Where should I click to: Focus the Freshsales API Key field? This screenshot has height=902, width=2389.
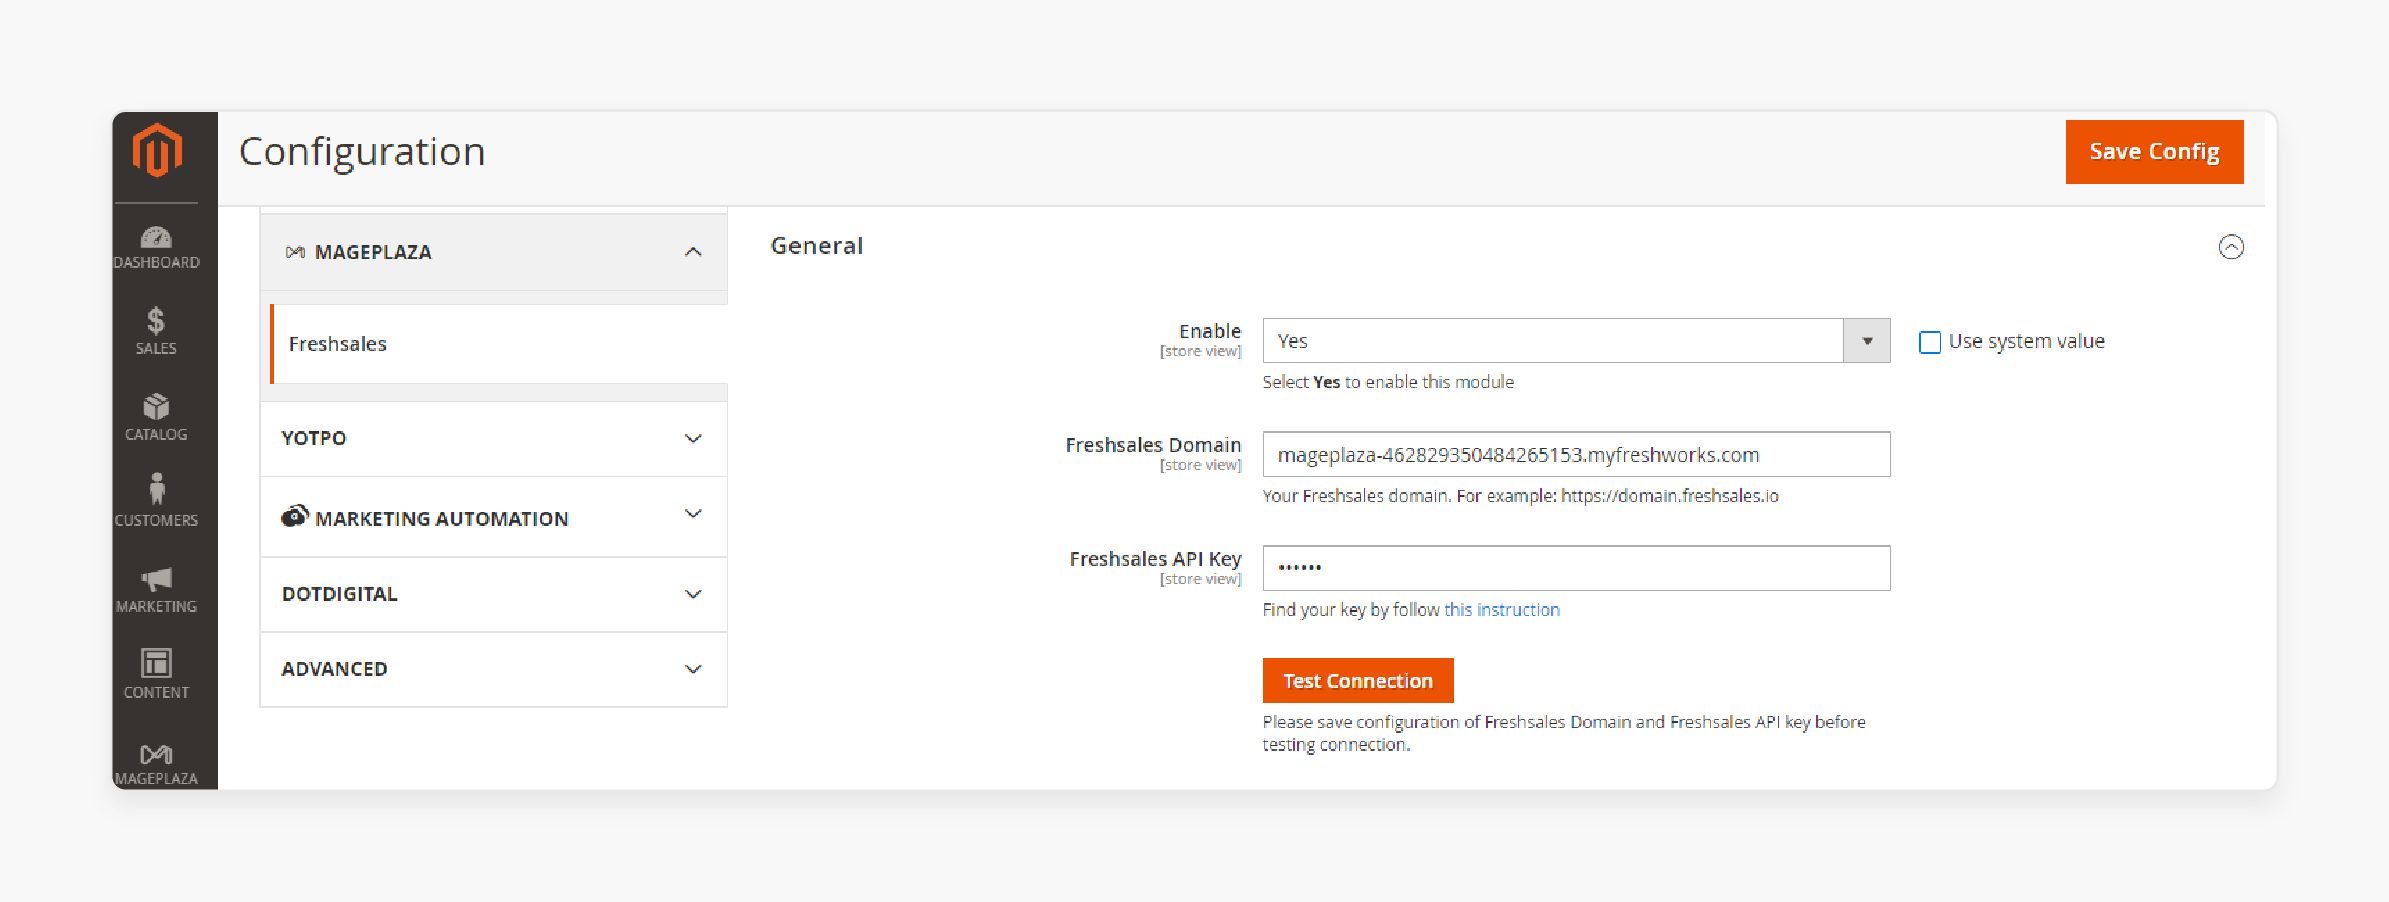pos(1576,568)
